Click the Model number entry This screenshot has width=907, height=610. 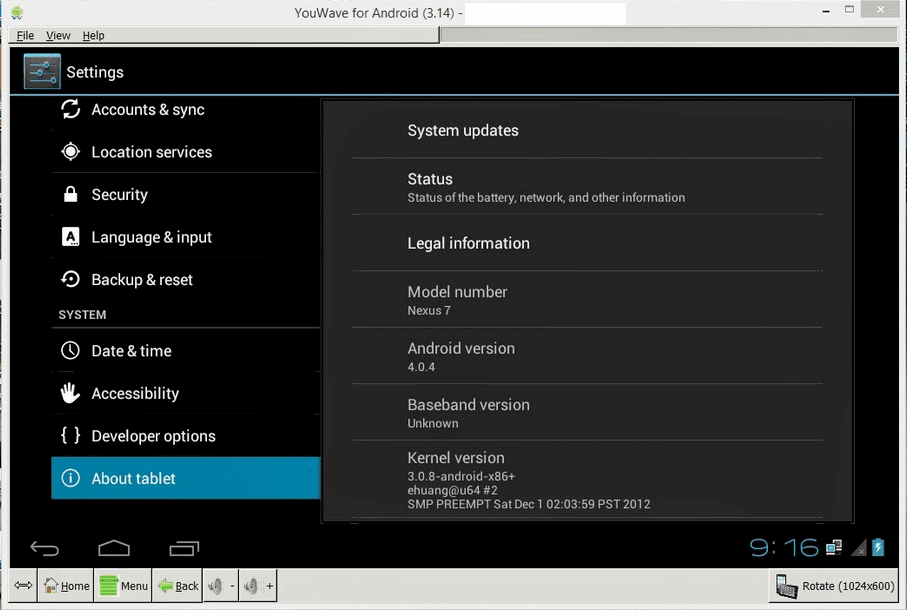tap(587, 300)
